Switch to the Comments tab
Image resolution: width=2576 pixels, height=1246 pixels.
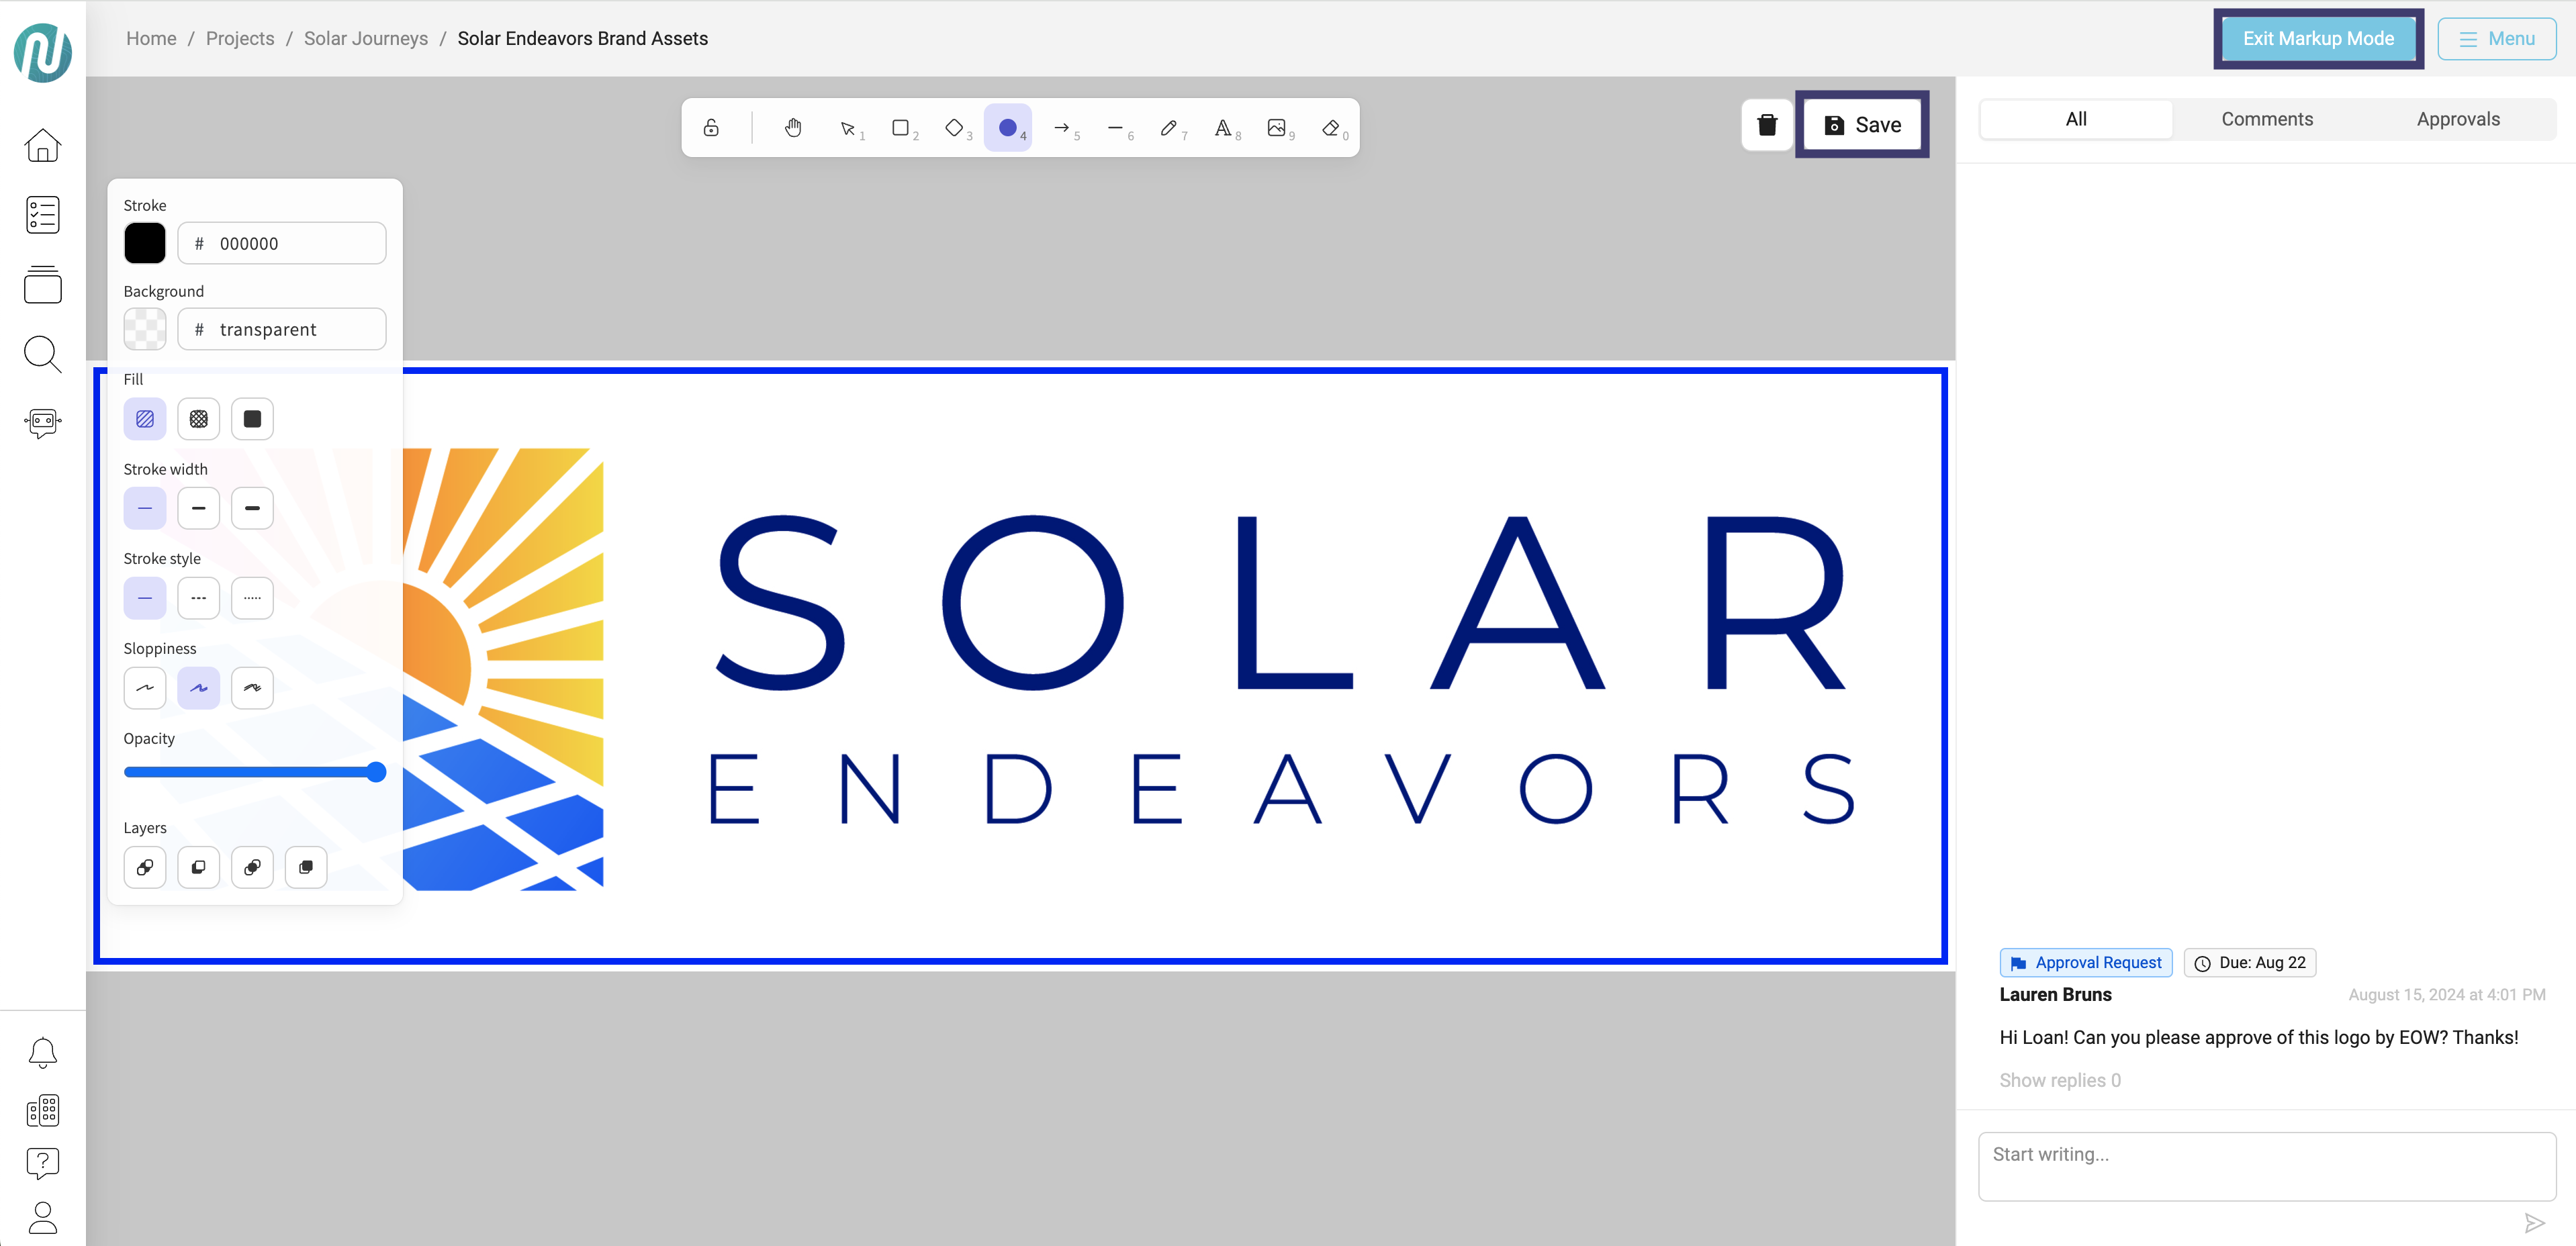[2266, 119]
